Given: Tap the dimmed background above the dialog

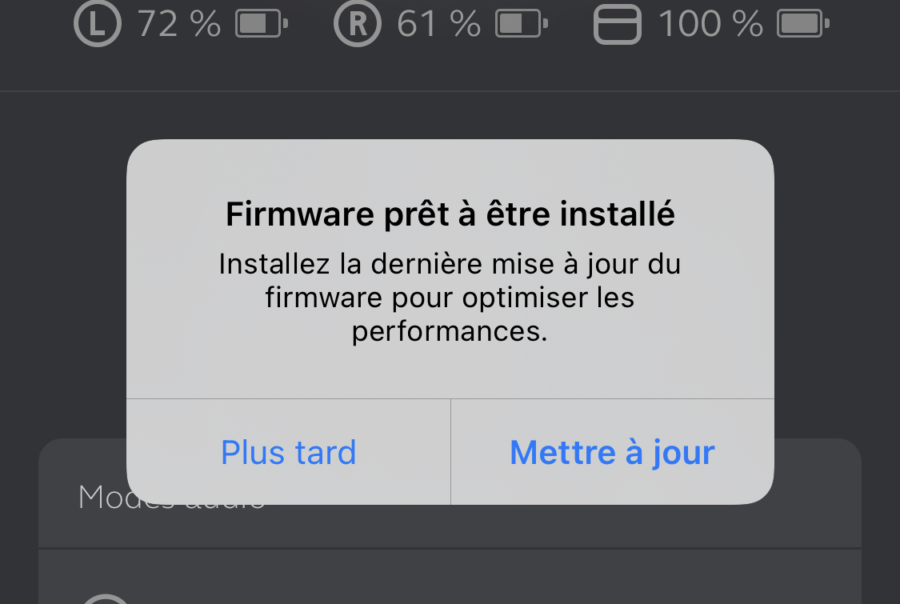Looking at the screenshot, I should [x=450, y=115].
